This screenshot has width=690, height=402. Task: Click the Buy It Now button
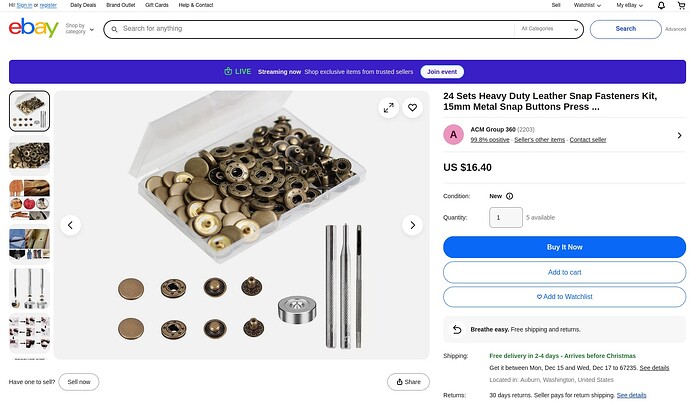tap(564, 247)
